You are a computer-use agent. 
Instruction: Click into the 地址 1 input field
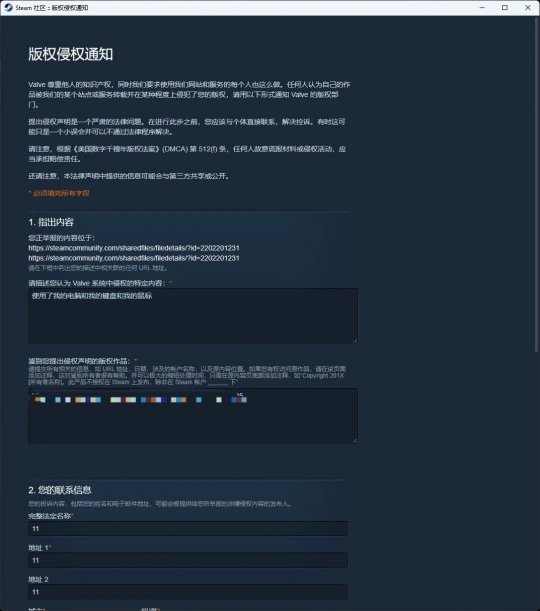pos(188,560)
